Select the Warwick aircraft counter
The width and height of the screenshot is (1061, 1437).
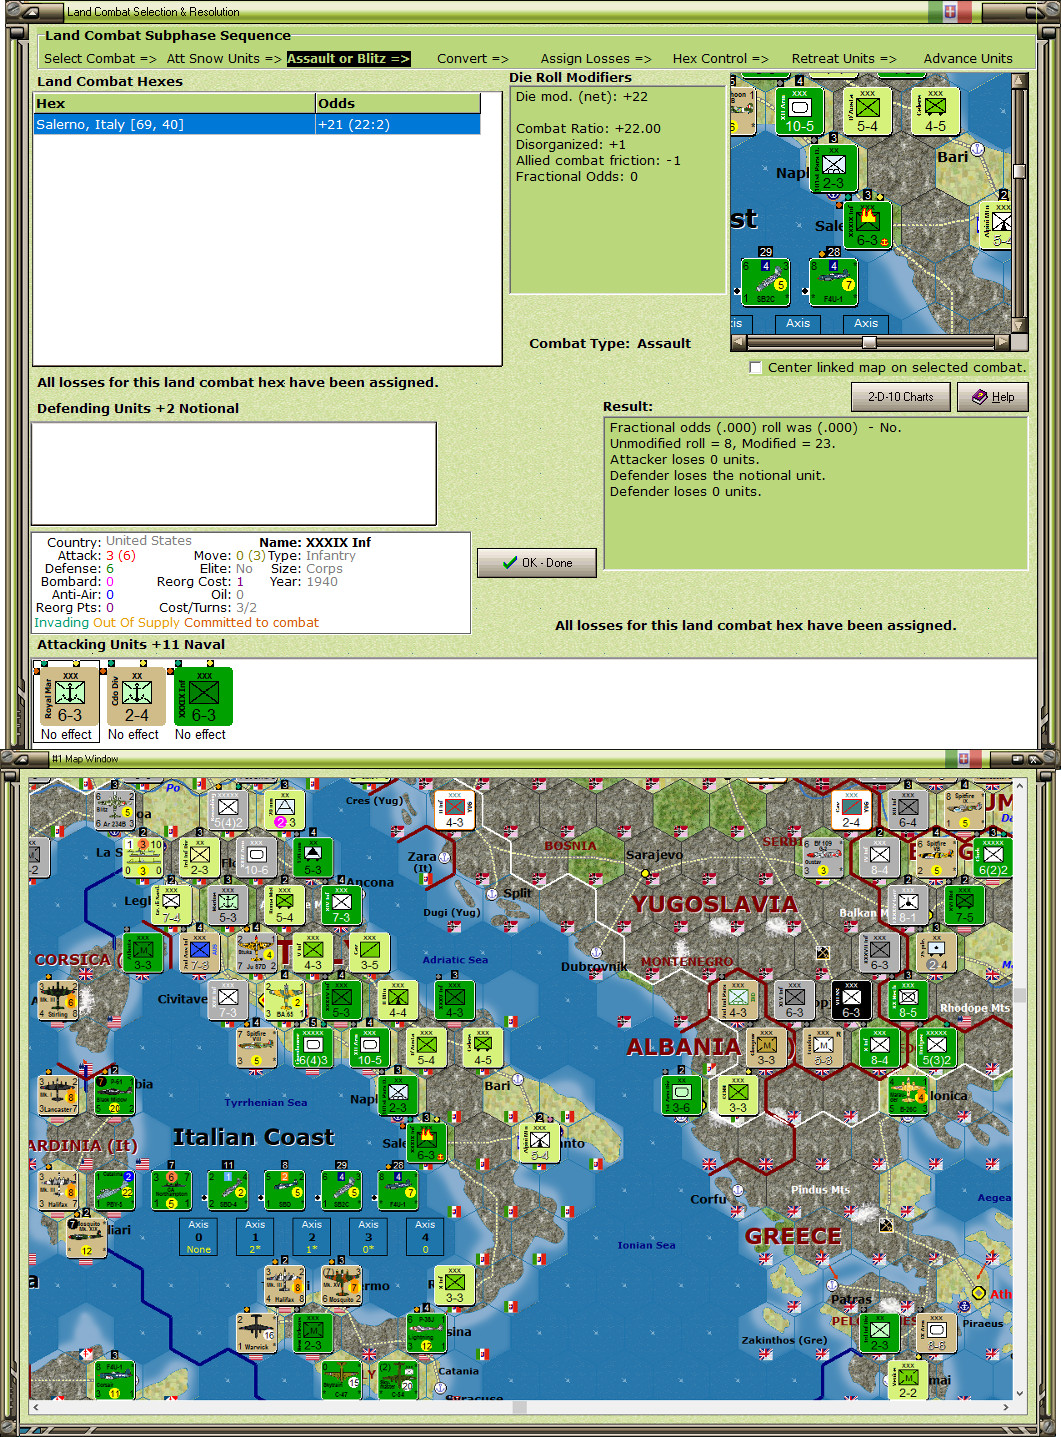pos(256,1333)
